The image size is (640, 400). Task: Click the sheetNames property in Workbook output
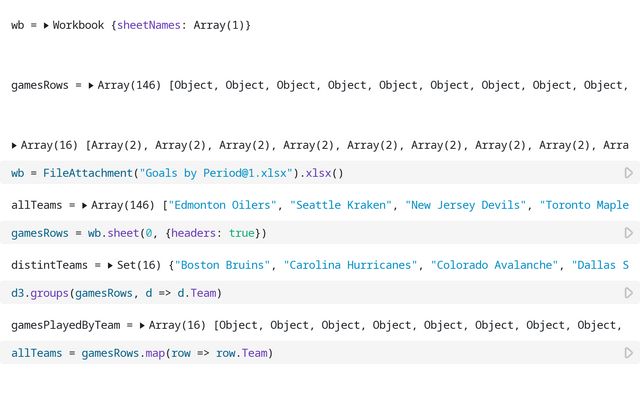[151, 25]
